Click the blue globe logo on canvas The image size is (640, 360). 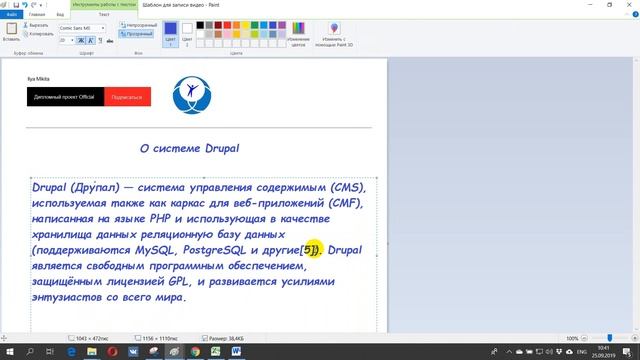[192, 95]
